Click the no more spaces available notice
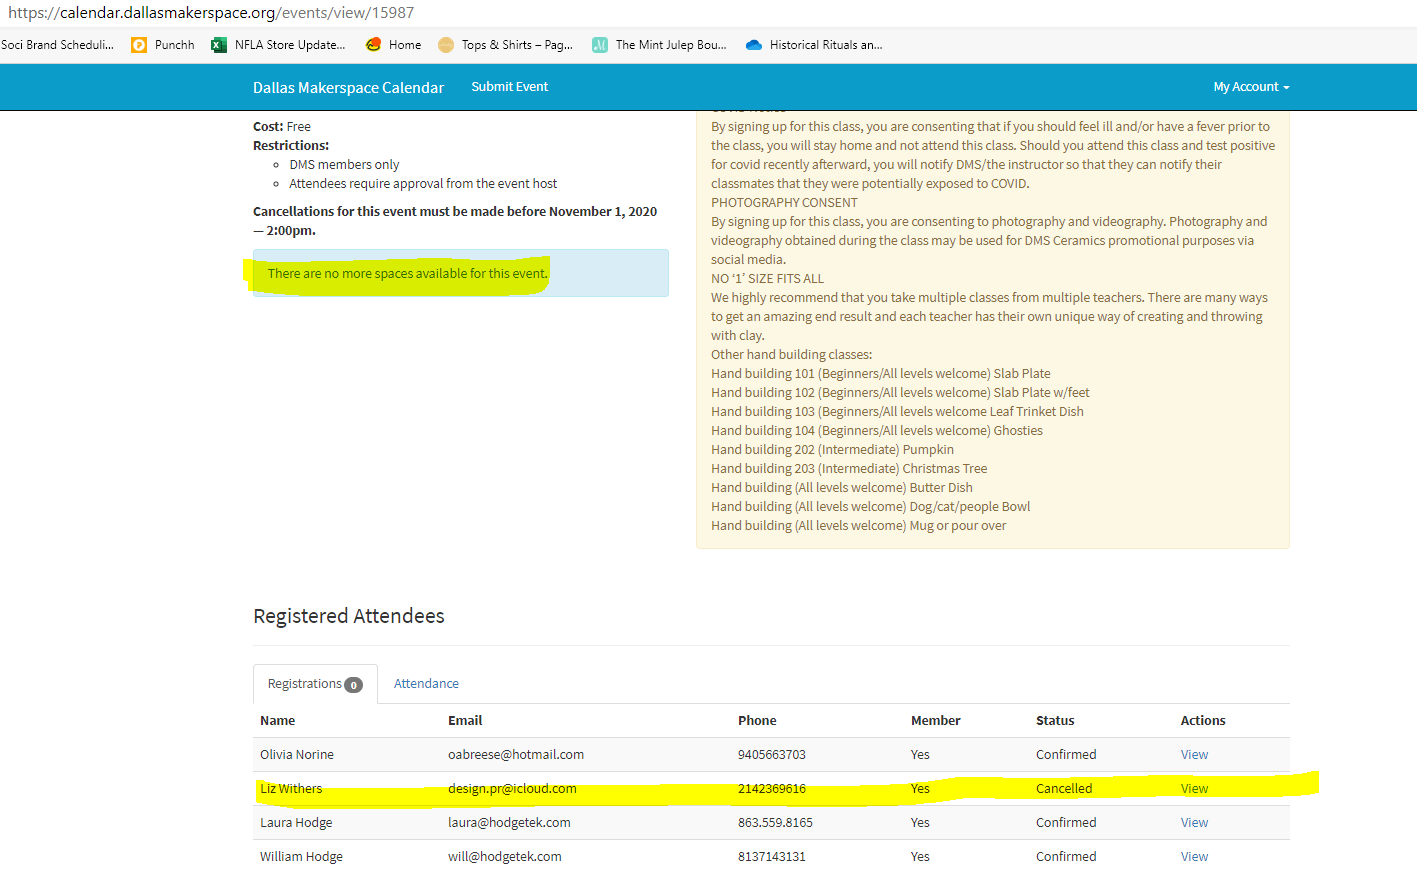The height and width of the screenshot is (884, 1417). click(x=407, y=274)
